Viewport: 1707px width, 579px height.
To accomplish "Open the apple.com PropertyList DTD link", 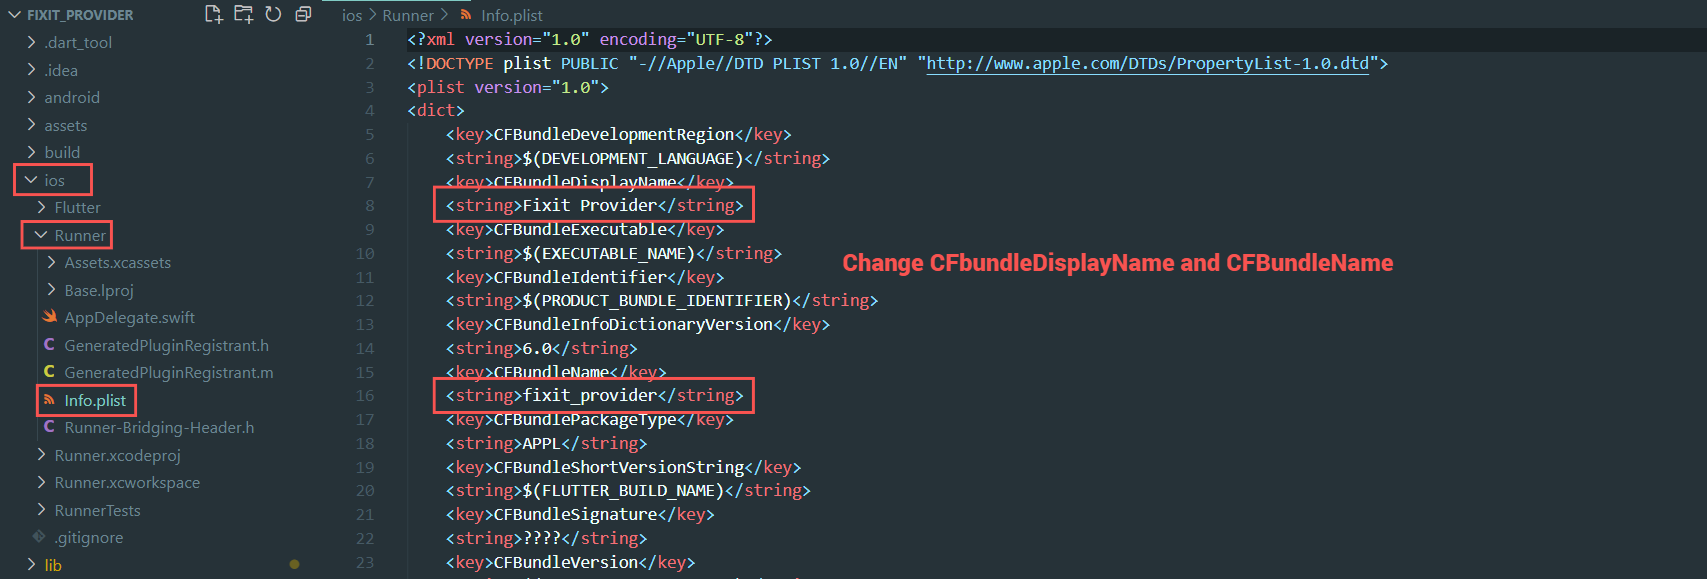I will pos(1147,63).
